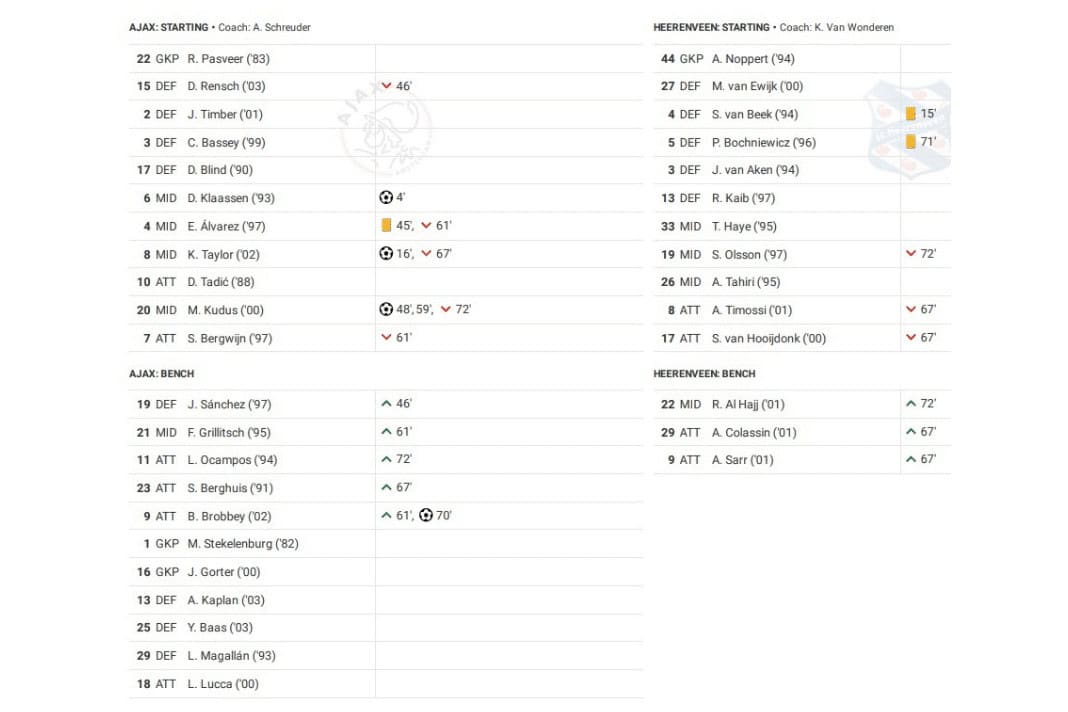Click B. Brobbey's 70' goal icon
The height and width of the screenshot is (712, 1068).
[x=426, y=516]
